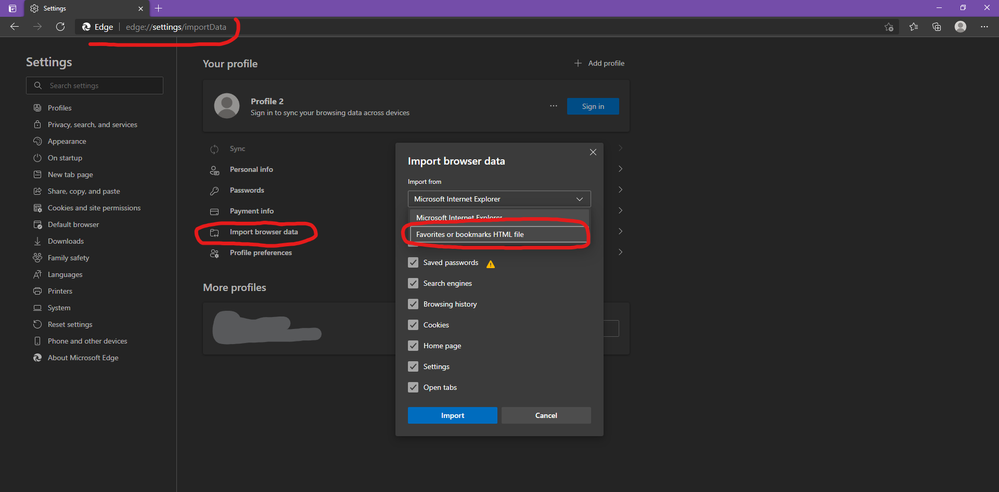The height and width of the screenshot is (492, 999).
Task: Open Languages settings
Action: 64,275
